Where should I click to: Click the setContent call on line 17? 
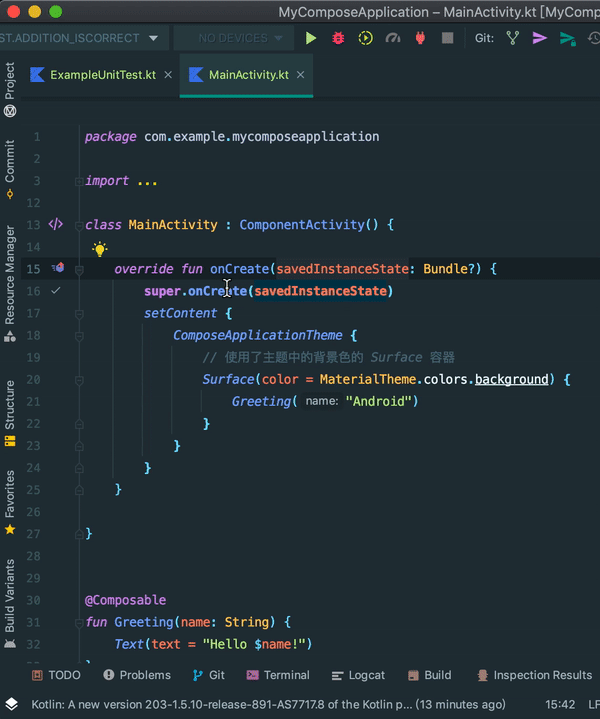point(180,313)
